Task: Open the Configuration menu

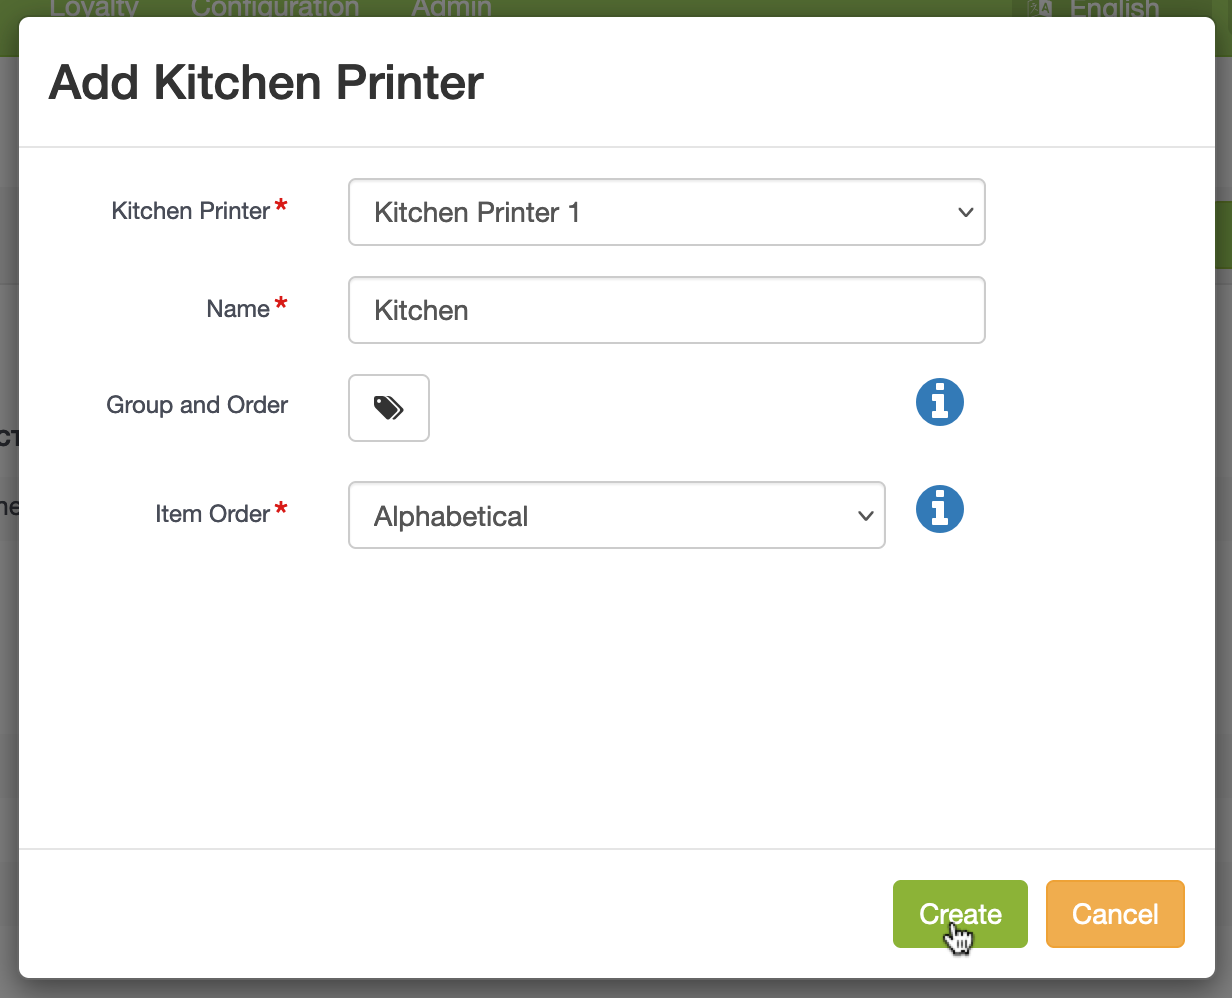Action: tap(274, 8)
